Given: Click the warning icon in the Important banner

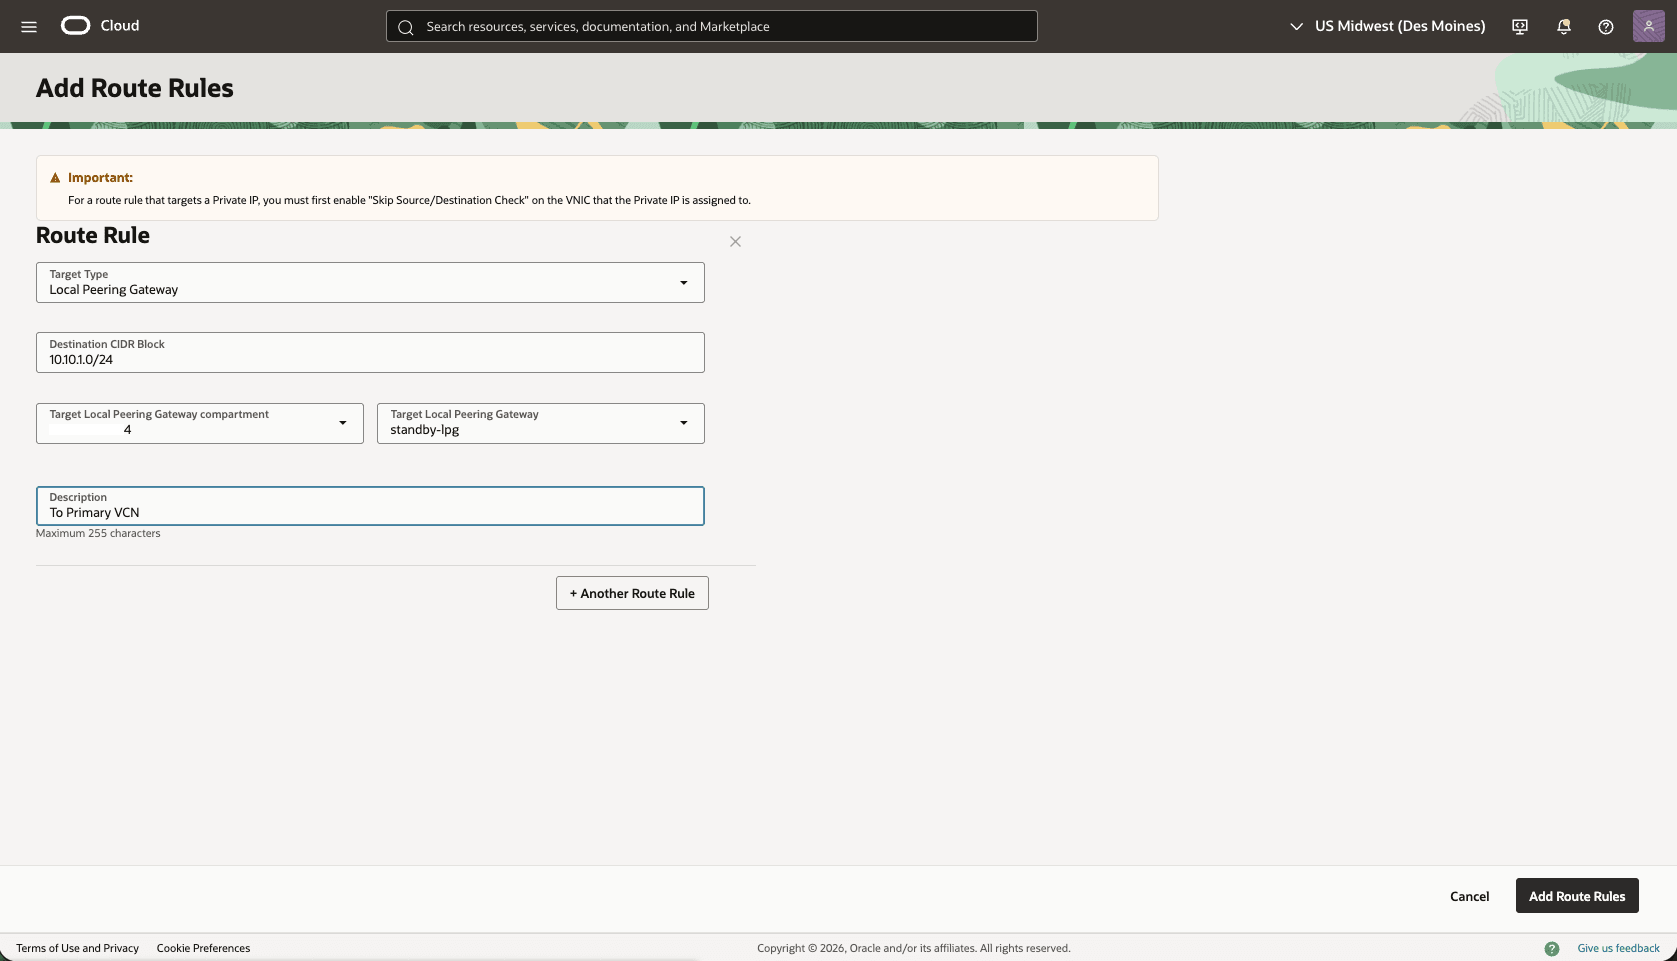Looking at the screenshot, I should pos(55,177).
